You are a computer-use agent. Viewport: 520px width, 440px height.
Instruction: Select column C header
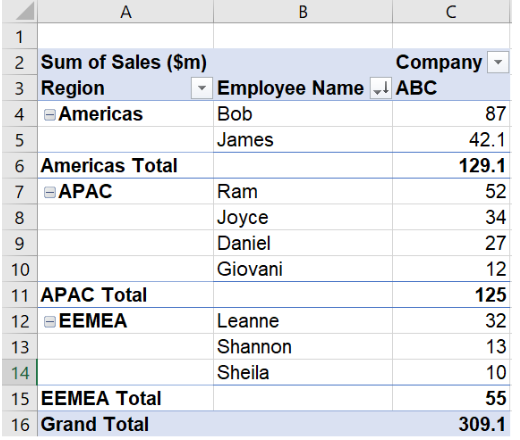pos(451,11)
